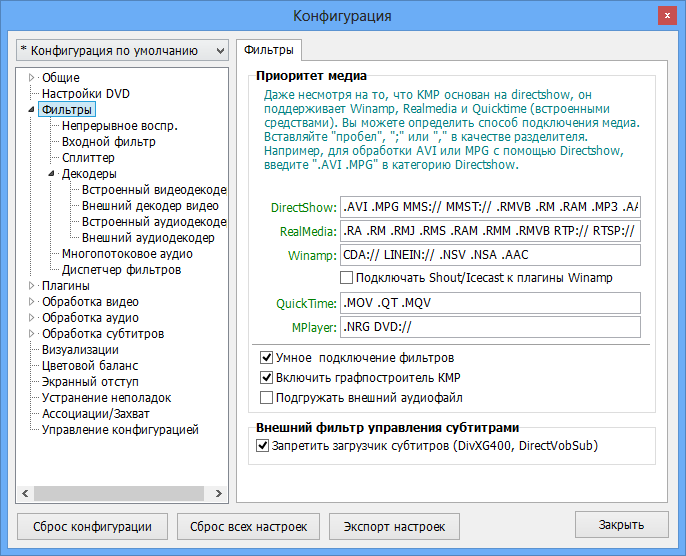Select the Фильтры tab
The image size is (686, 556).
[x=269, y=50]
